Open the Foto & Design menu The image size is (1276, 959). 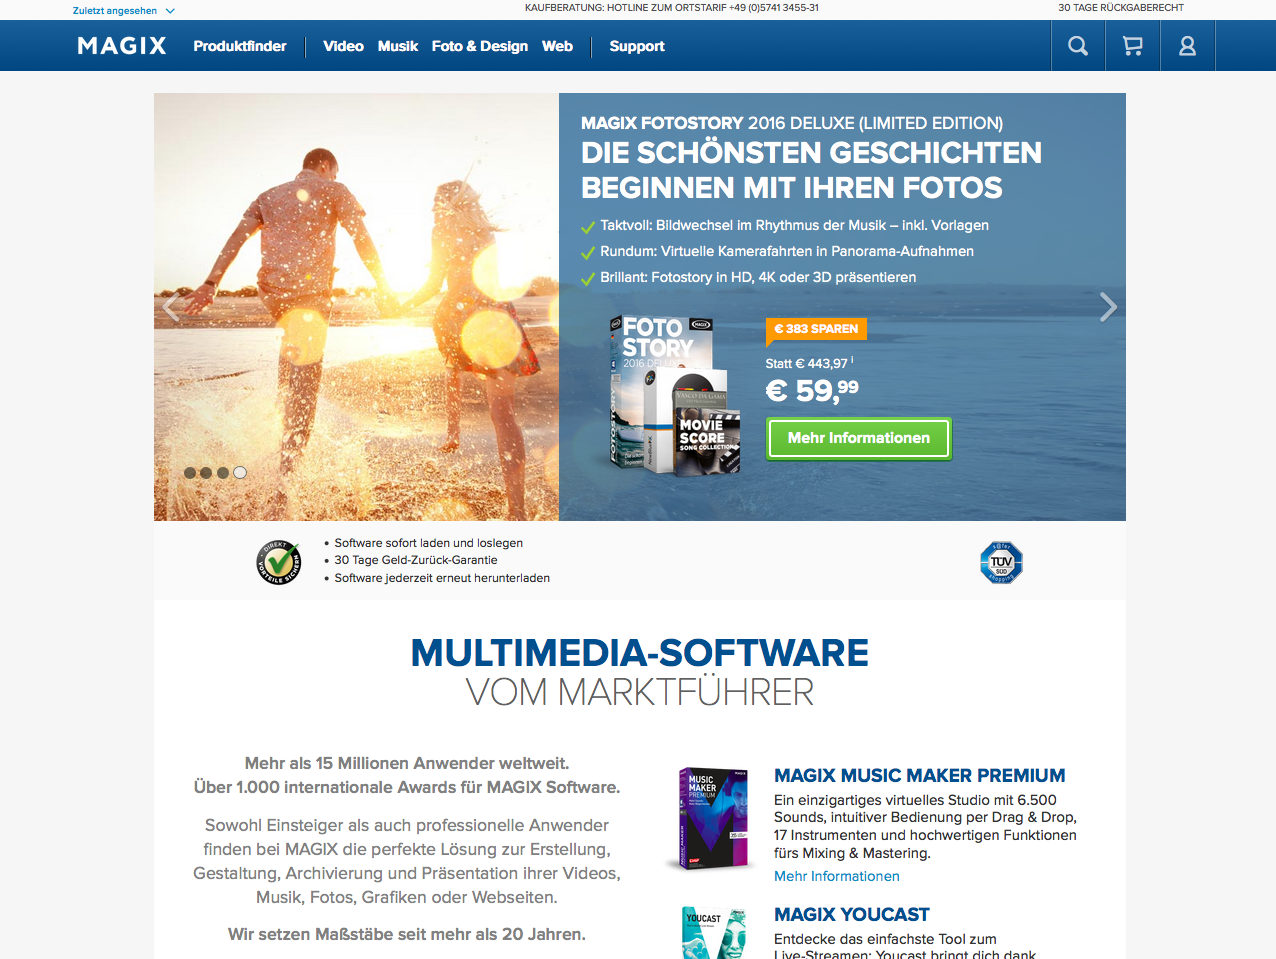480,46
